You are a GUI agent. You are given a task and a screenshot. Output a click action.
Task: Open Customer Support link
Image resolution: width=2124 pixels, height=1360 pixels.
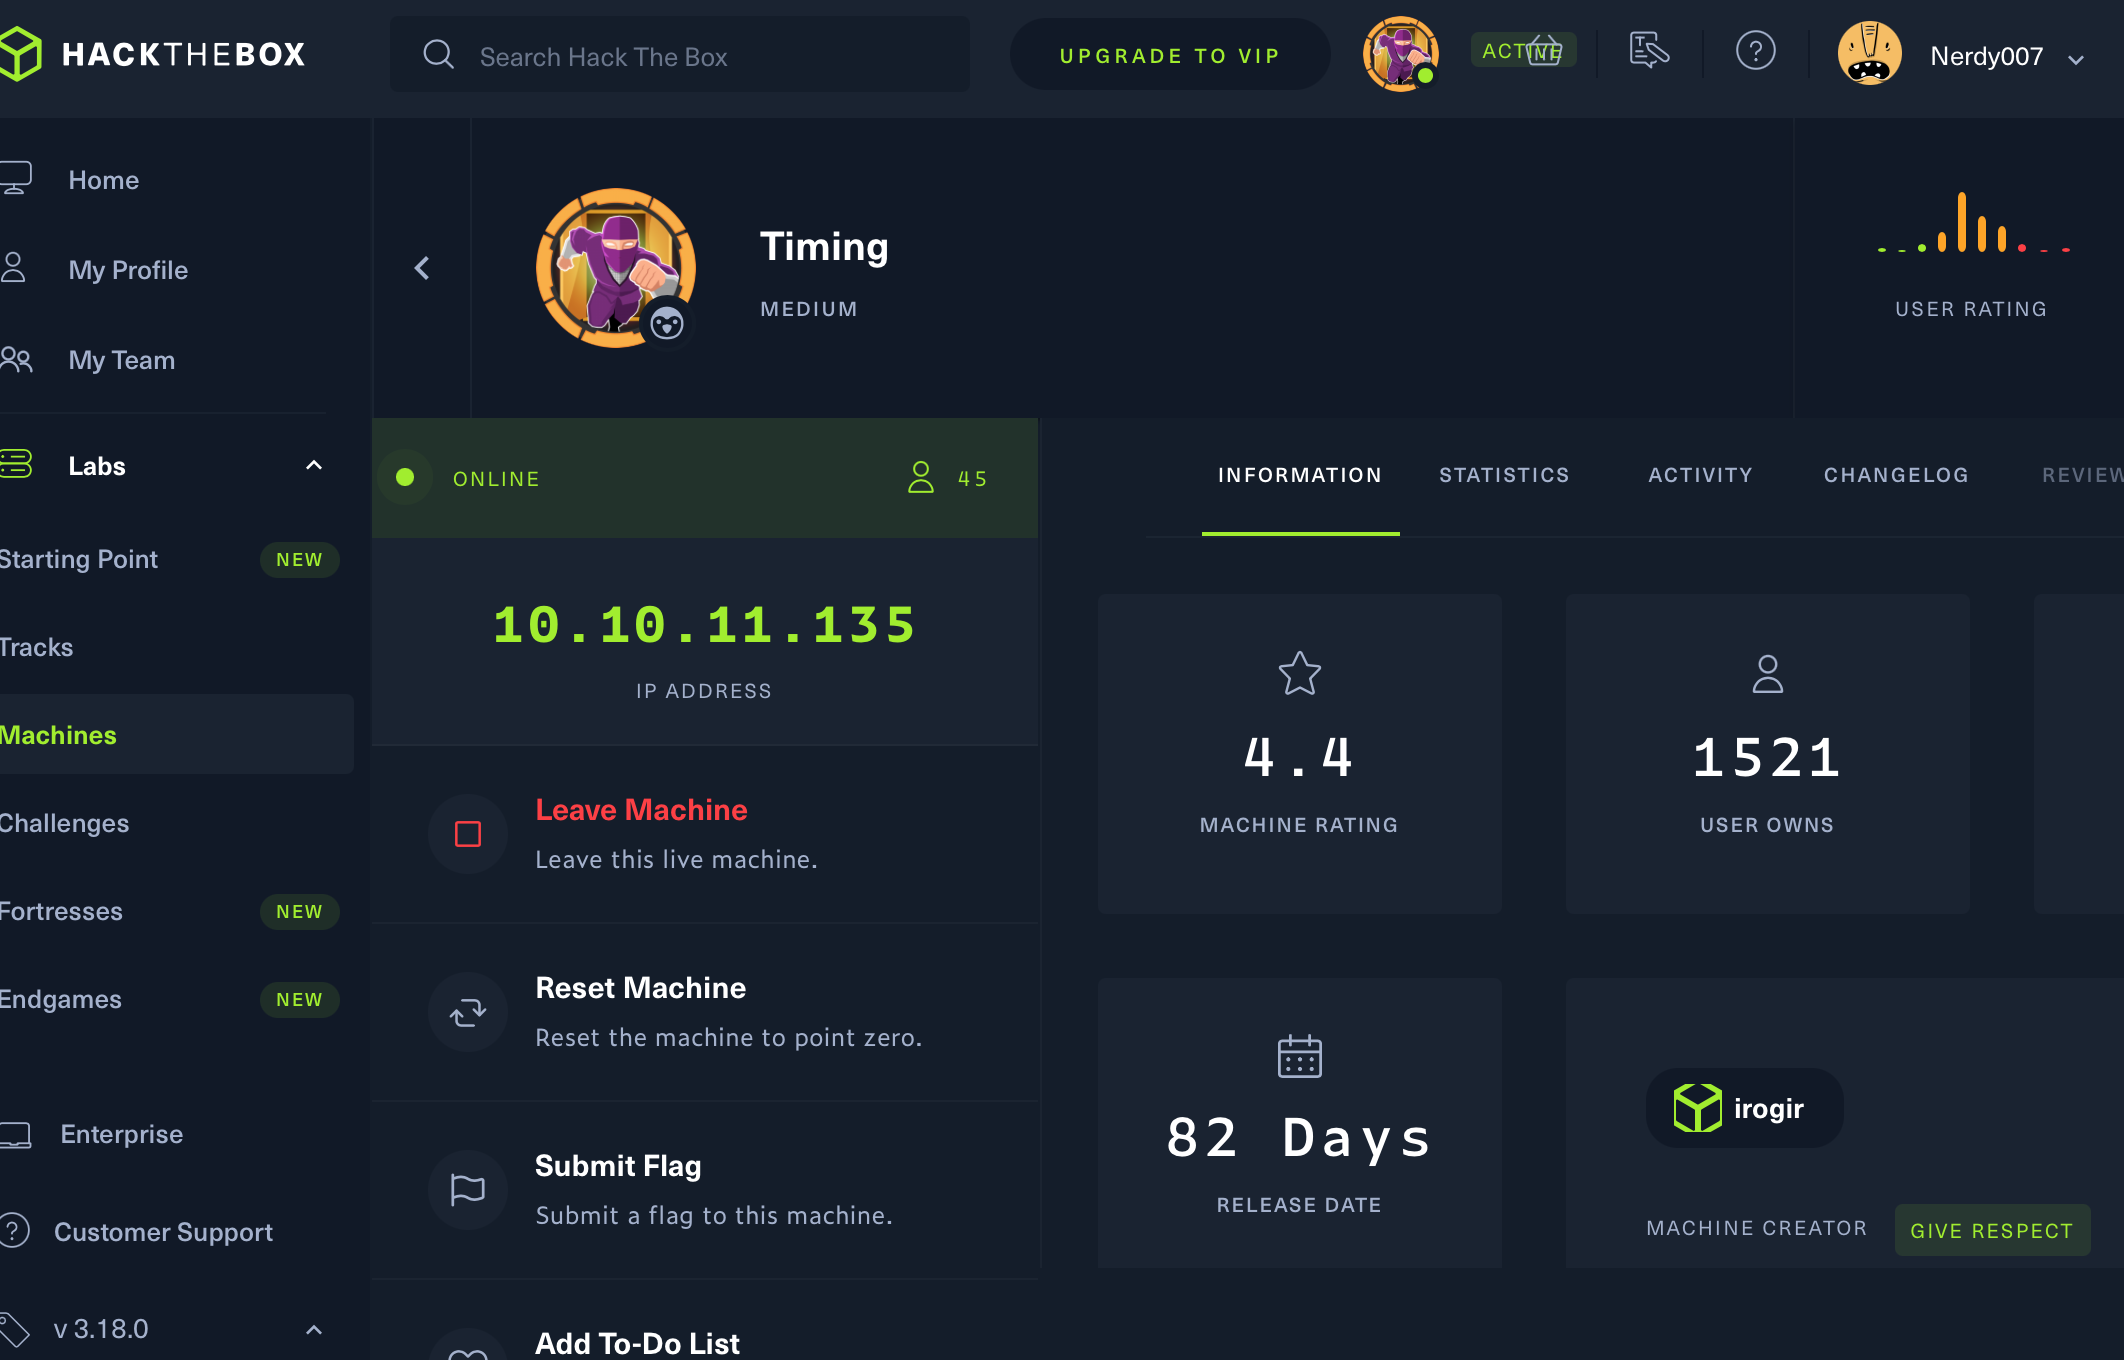(x=163, y=1232)
